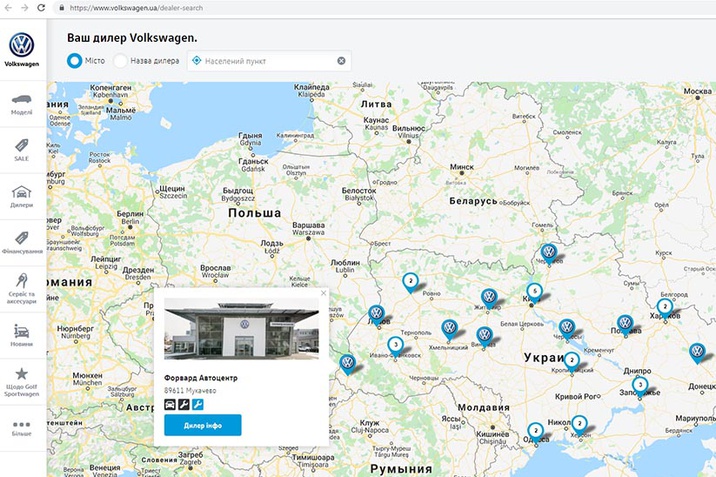716x477 pixels.
Task: Open the cluster of 2 dealers at Кропивницкий
Action: point(571,362)
